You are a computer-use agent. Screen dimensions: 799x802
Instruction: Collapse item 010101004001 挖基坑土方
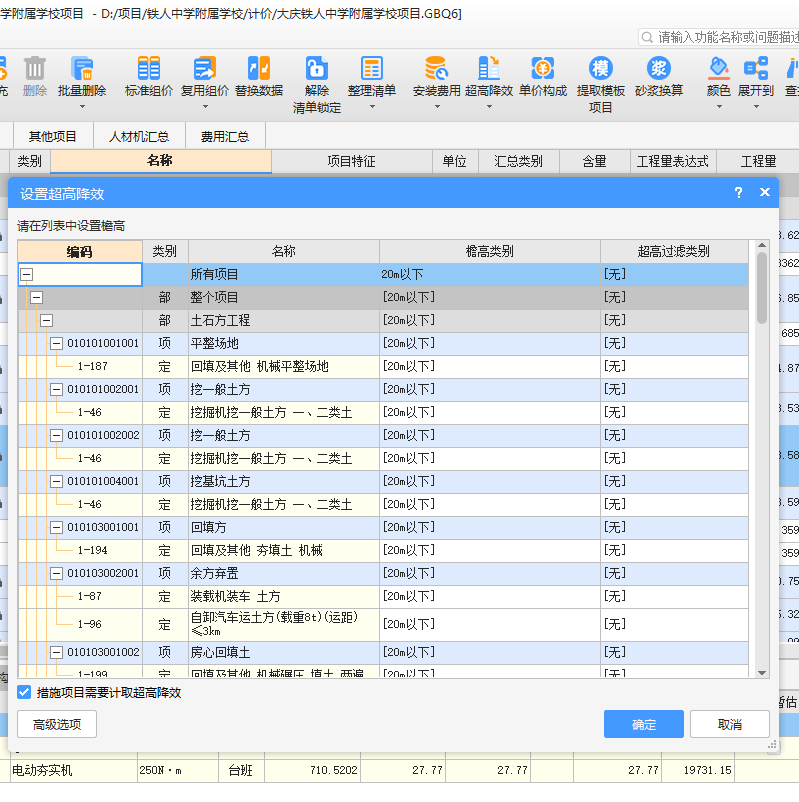56,482
